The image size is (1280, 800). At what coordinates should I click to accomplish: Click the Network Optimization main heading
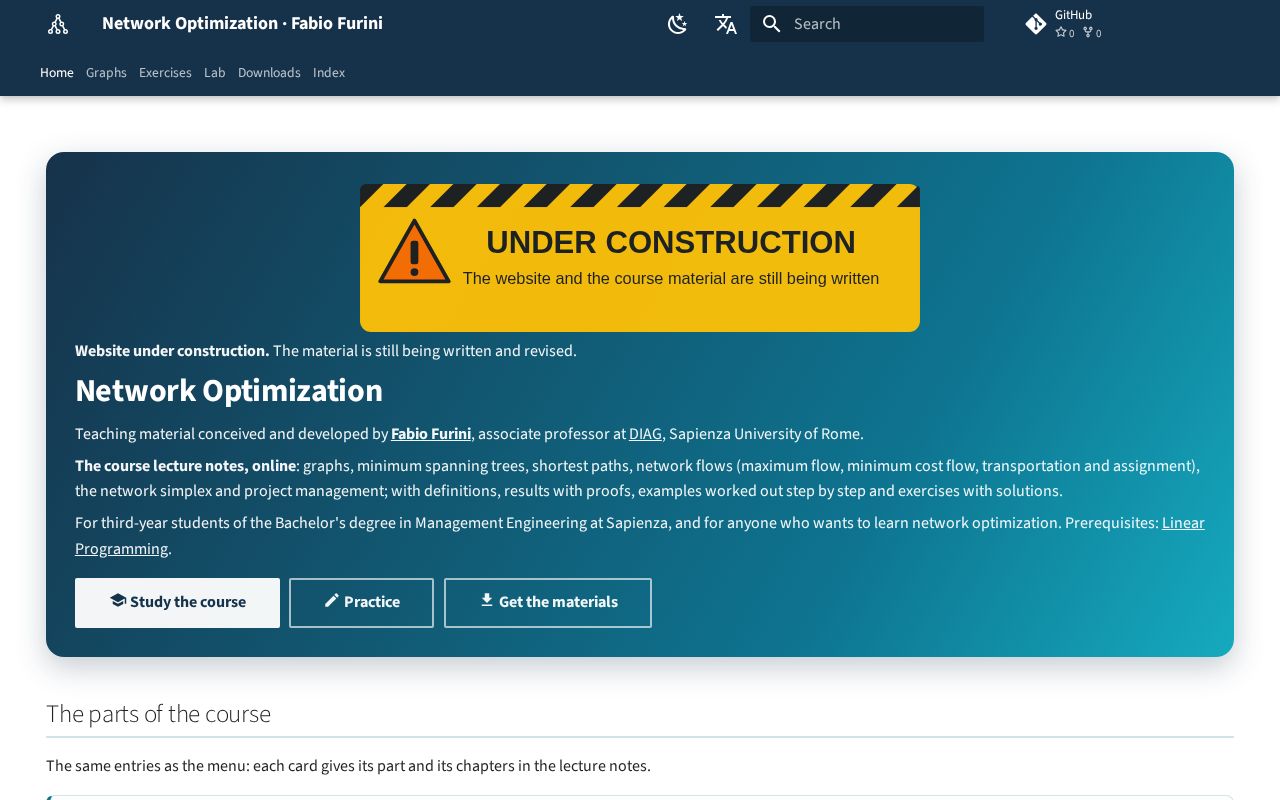click(x=229, y=391)
